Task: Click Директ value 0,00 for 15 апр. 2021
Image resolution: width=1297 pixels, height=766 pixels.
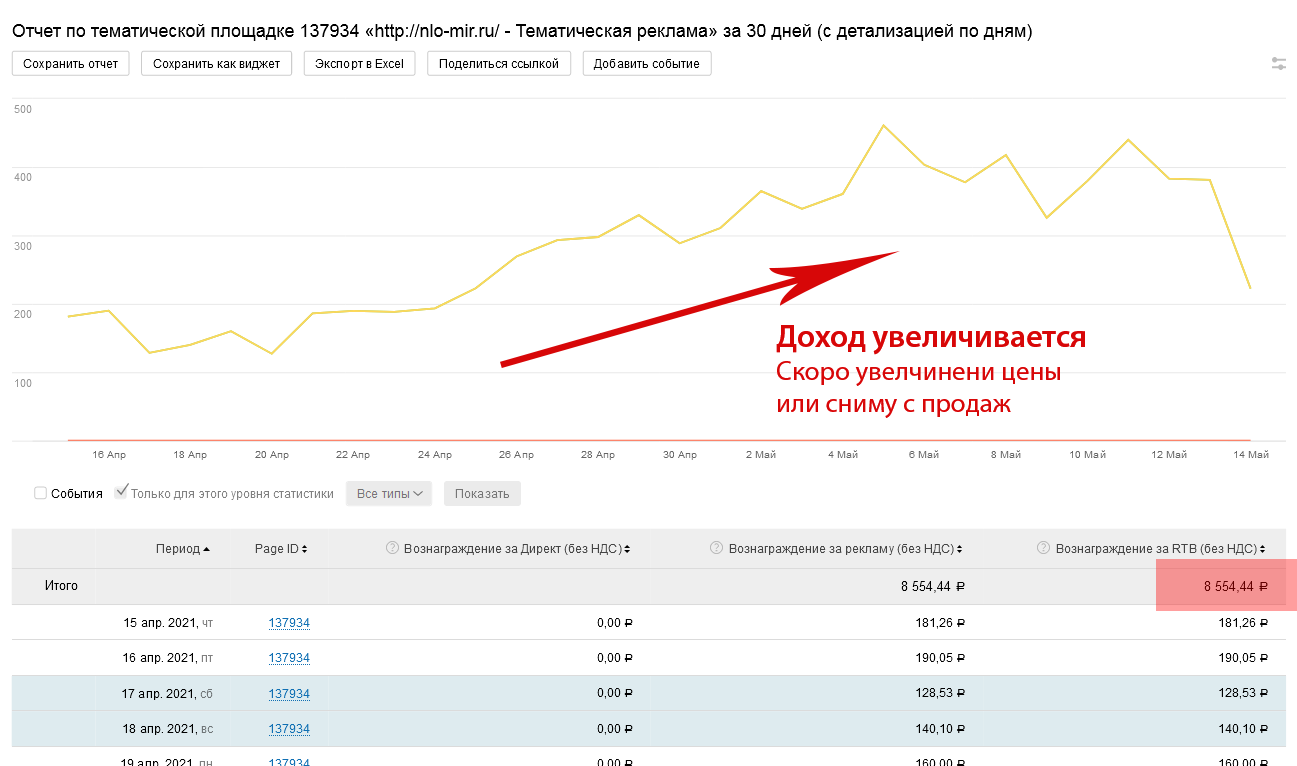Action: coord(615,623)
